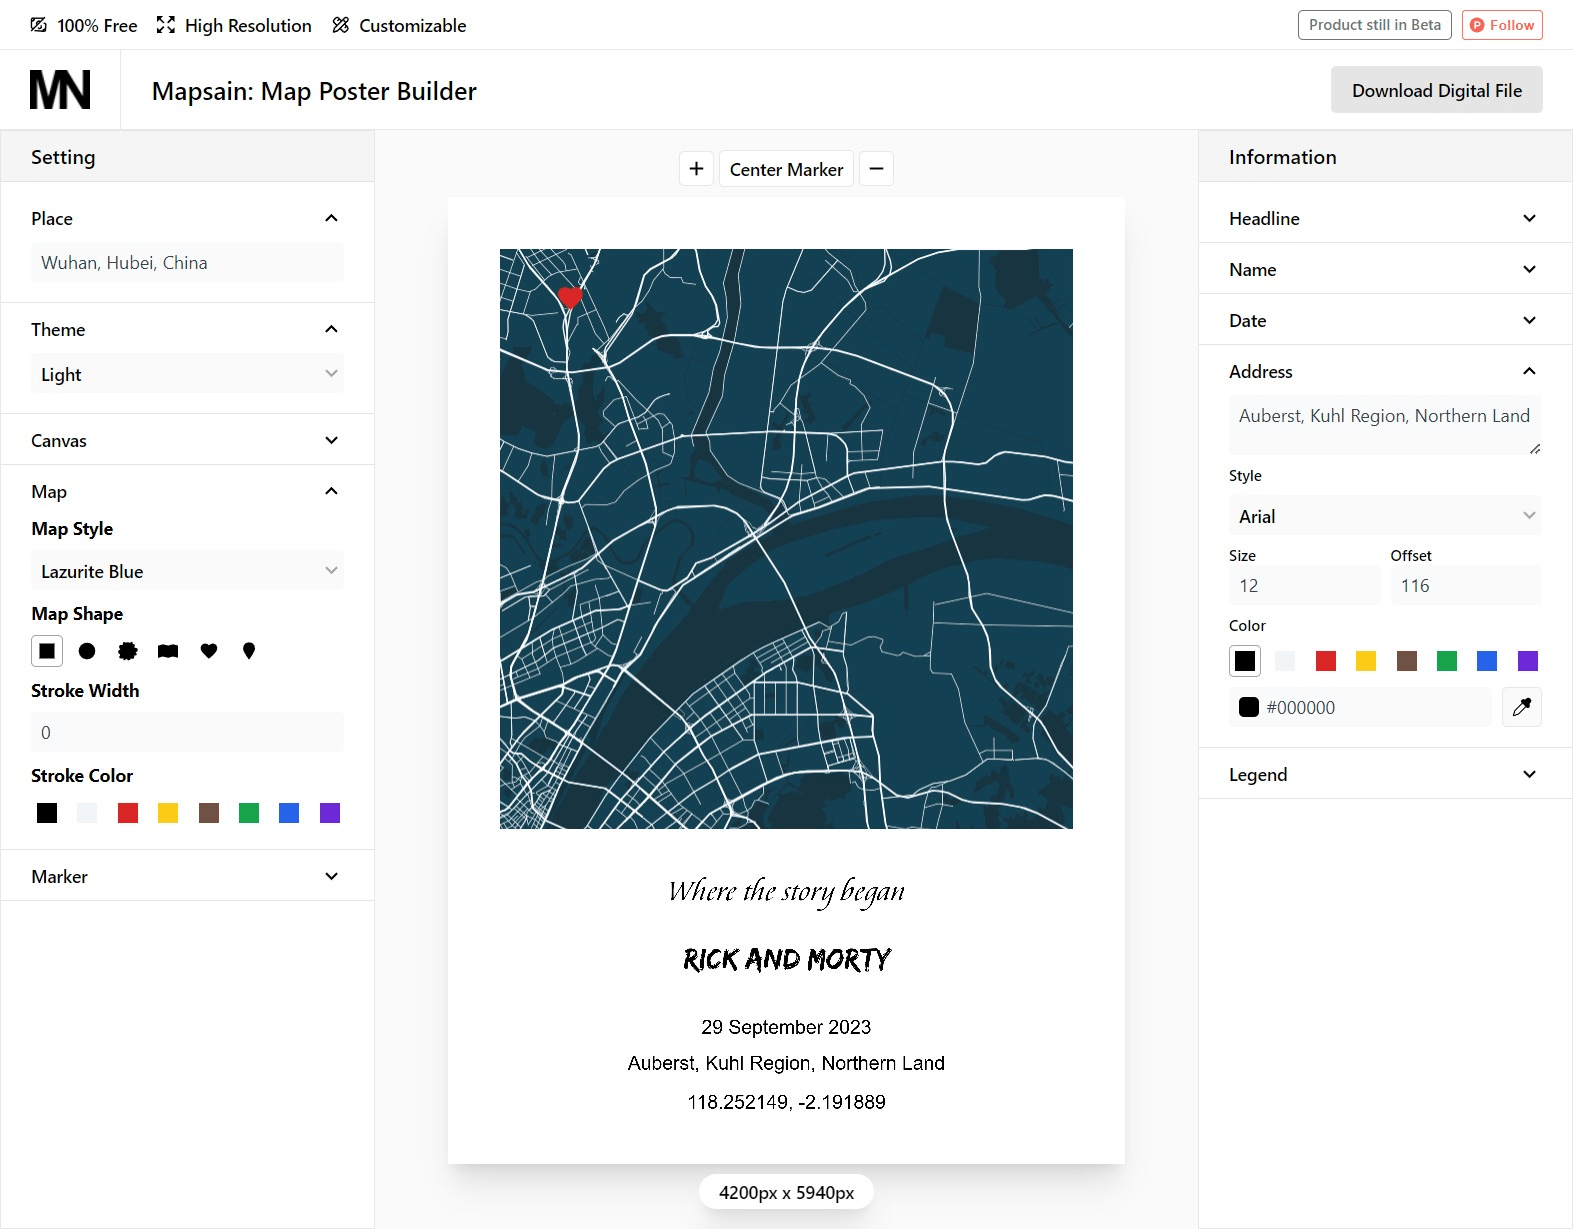Pick white stroke color swatch
This screenshot has width=1573, height=1229.
click(87, 813)
